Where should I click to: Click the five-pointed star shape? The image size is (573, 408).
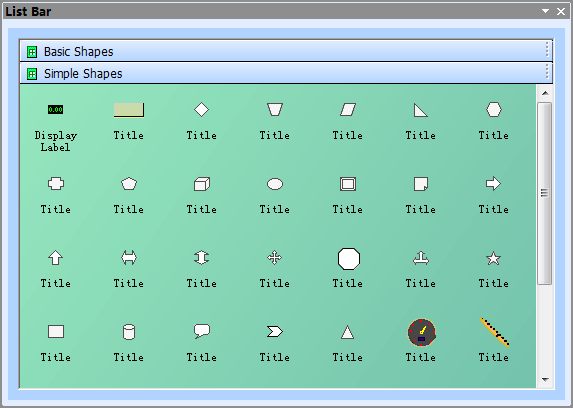(493, 258)
